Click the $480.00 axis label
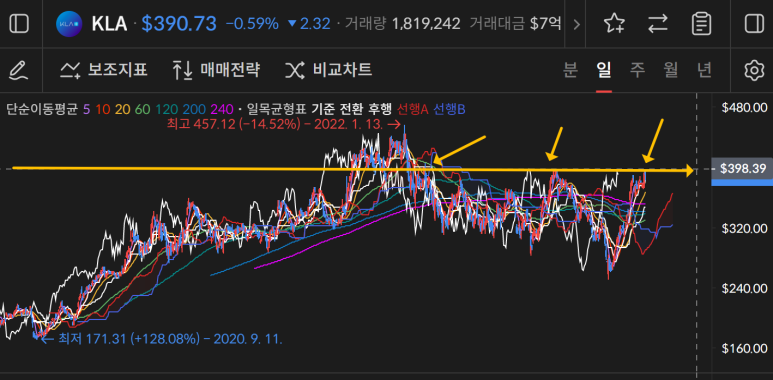 tap(743, 107)
